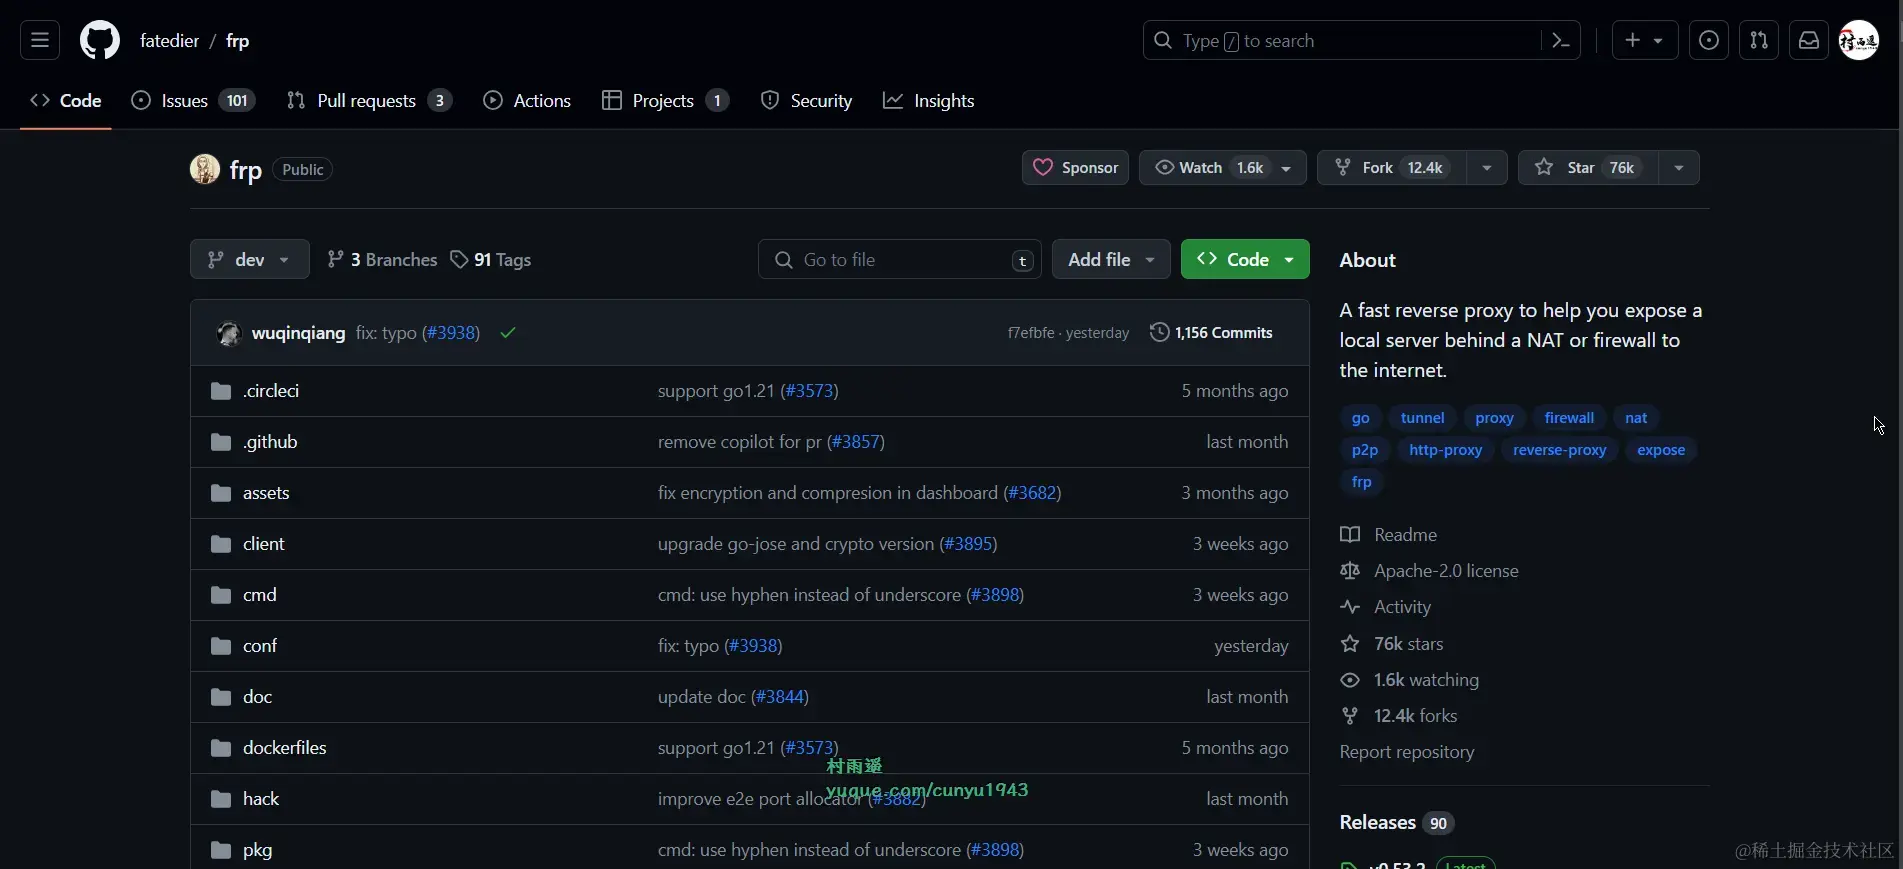The image size is (1903, 869).
Task: Open the user avatar menu
Action: [1860, 41]
